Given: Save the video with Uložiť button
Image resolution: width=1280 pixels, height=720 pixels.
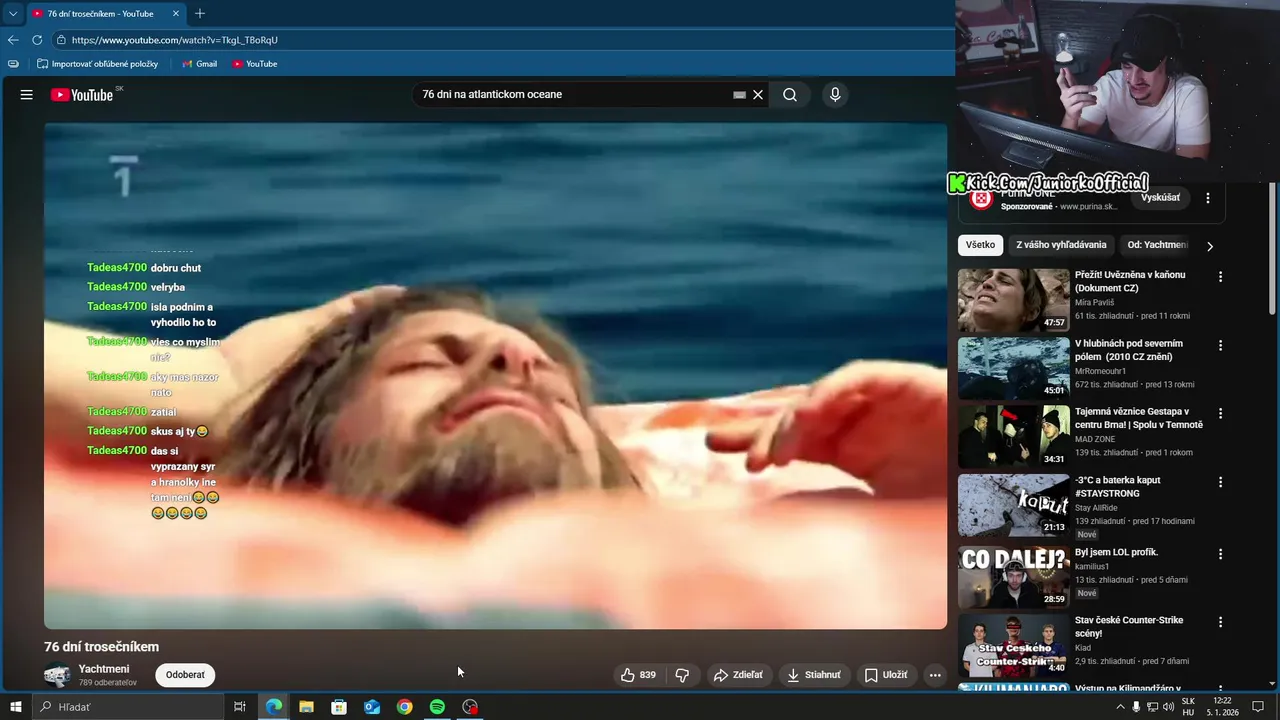Looking at the screenshot, I should [886, 675].
